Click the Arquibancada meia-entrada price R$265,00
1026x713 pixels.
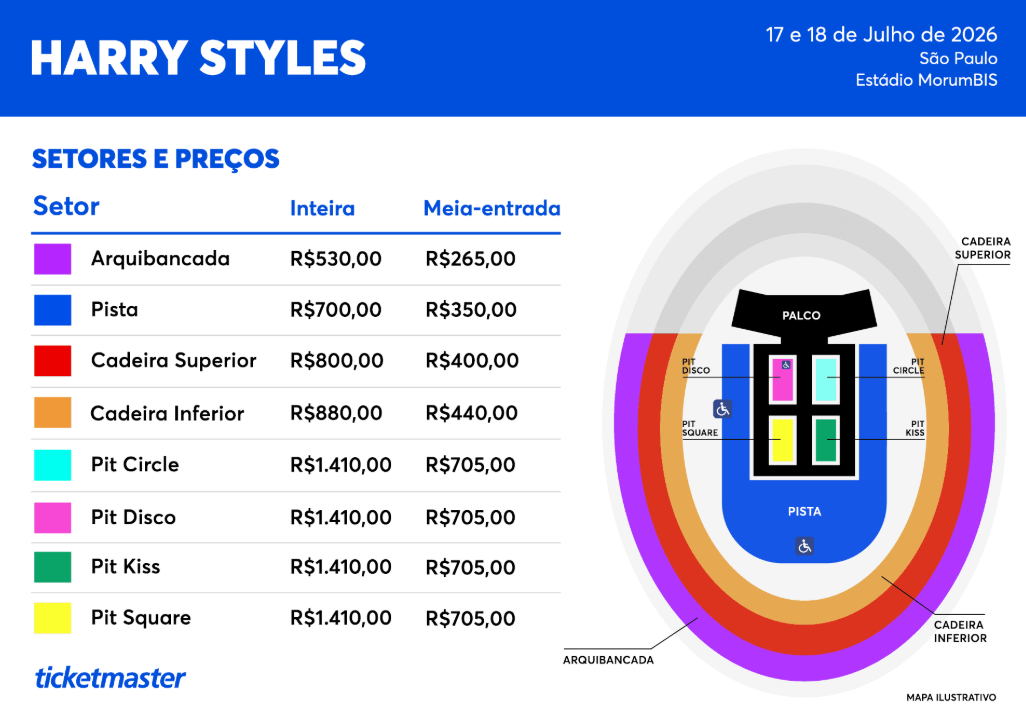[x=470, y=259]
